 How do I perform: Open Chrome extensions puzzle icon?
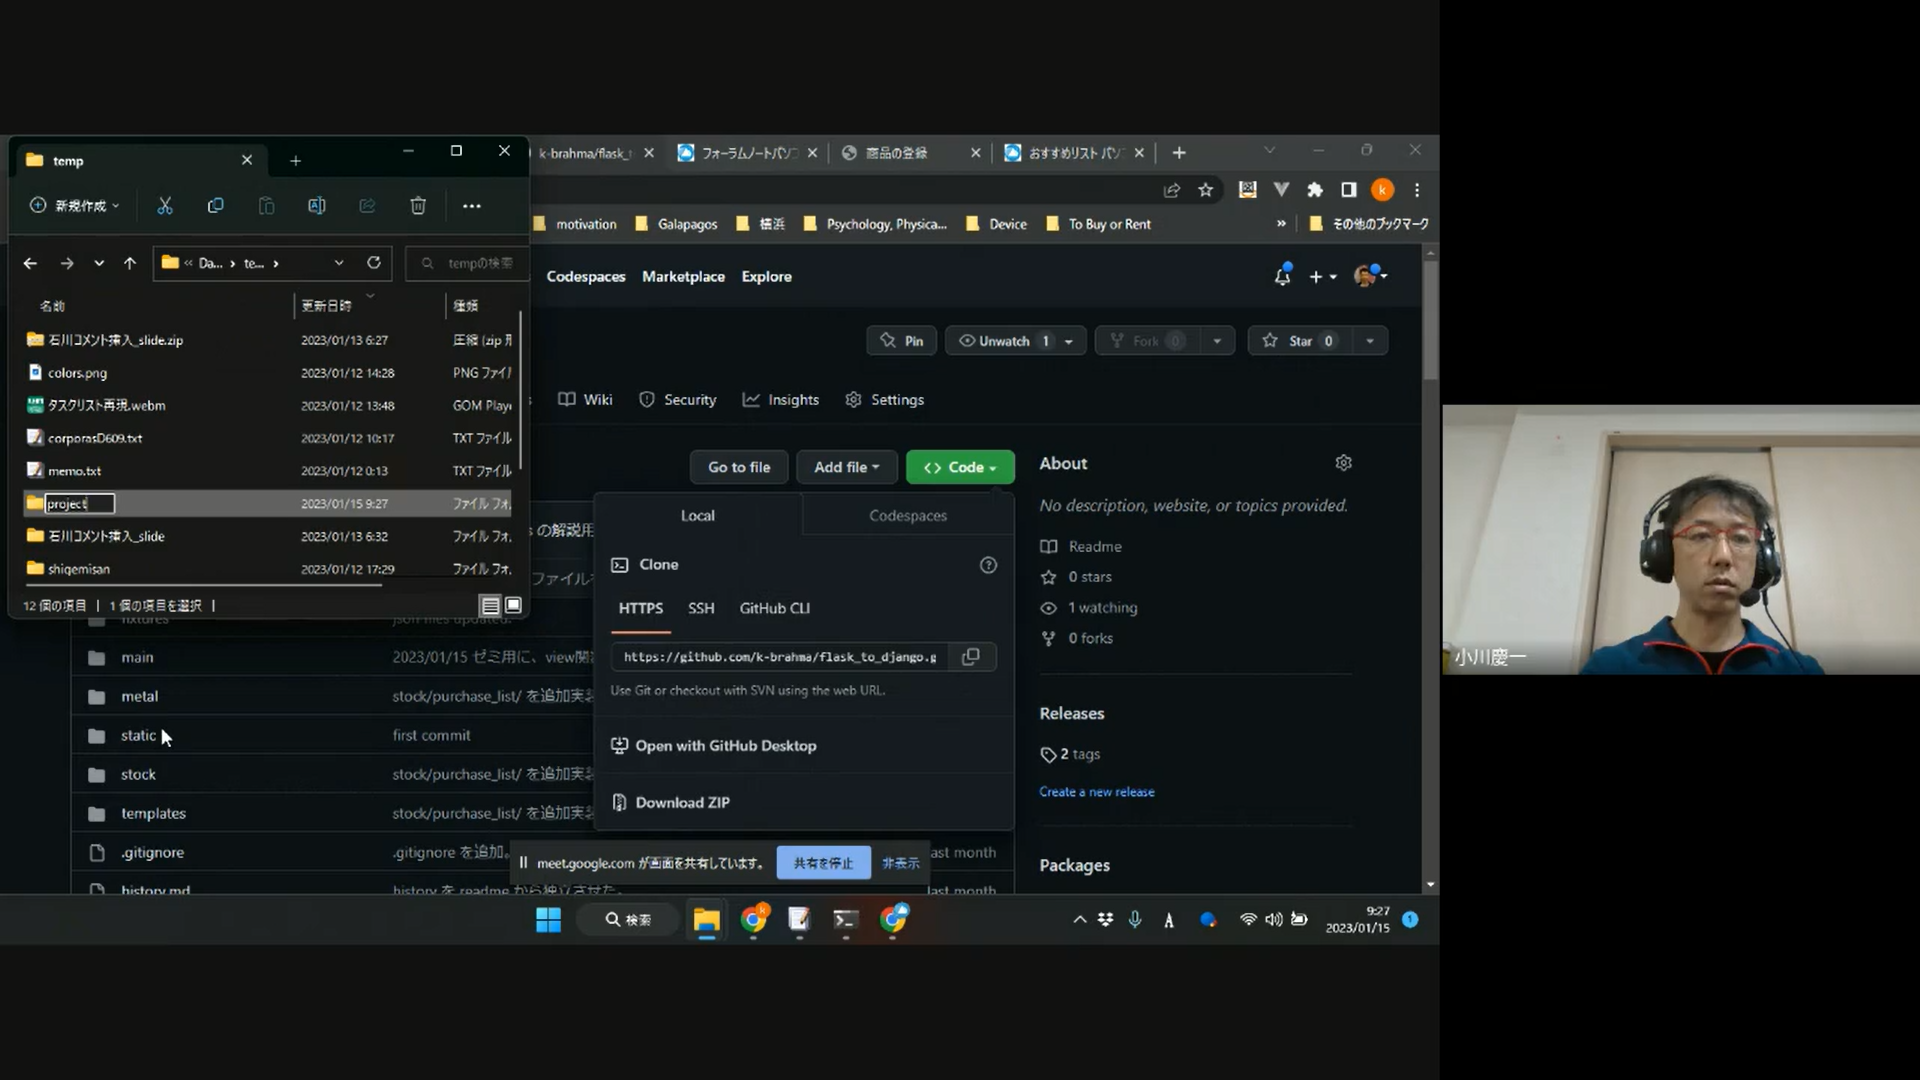[1315, 190]
